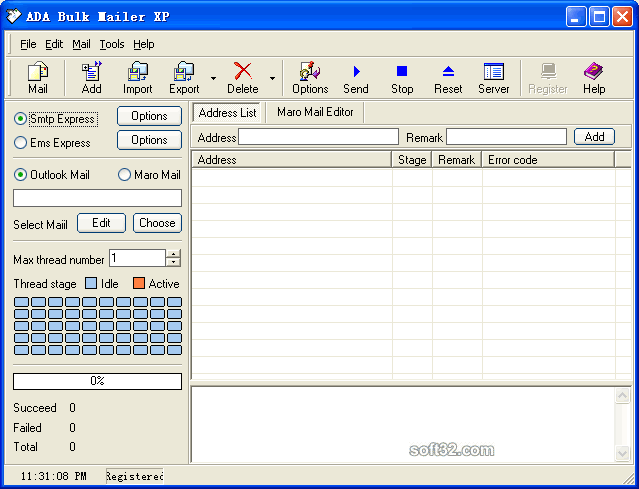The image size is (639, 489).
Task: Switch to the Maro Mail Editor tab
Action: click(x=315, y=112)
